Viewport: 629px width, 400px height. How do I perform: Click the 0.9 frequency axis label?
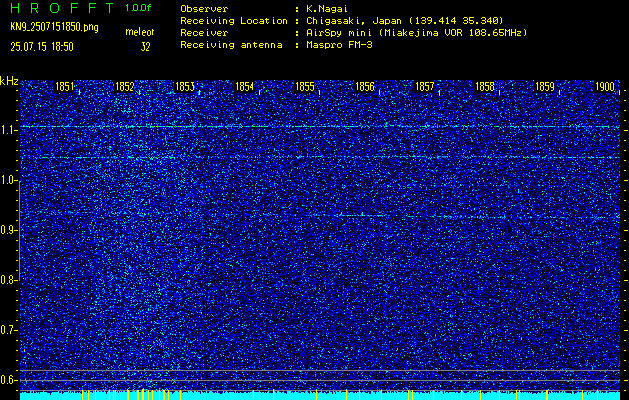pyautogui.click(x=7, y=230)
